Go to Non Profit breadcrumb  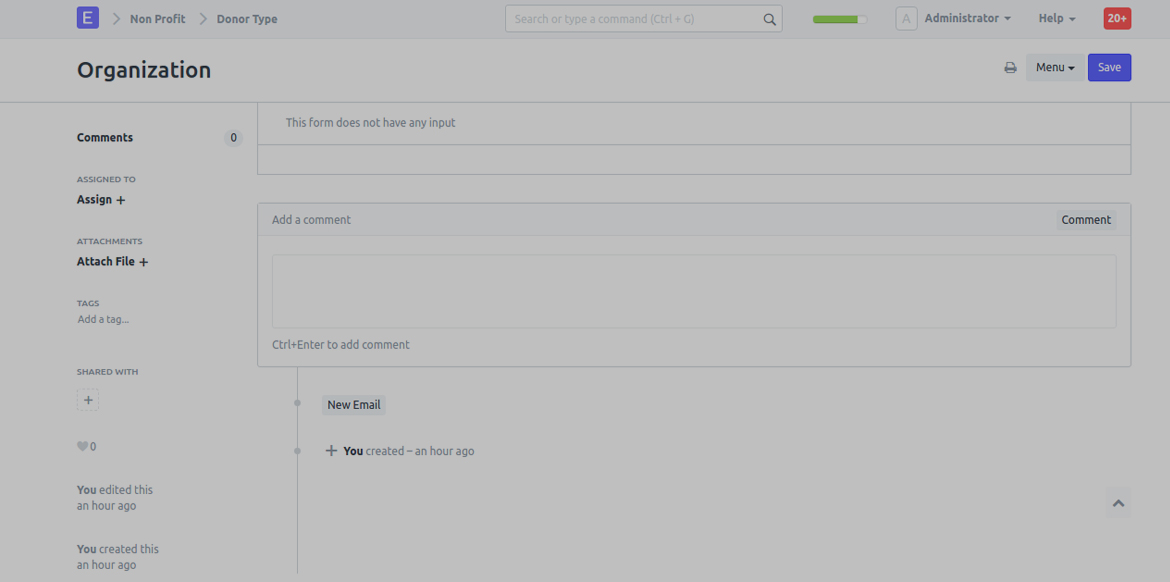point(157,19)
